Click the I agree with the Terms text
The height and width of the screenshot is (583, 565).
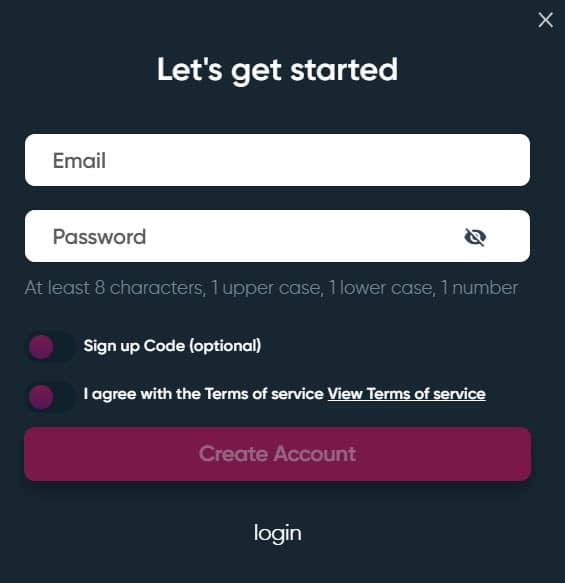[x=203, y=394]
